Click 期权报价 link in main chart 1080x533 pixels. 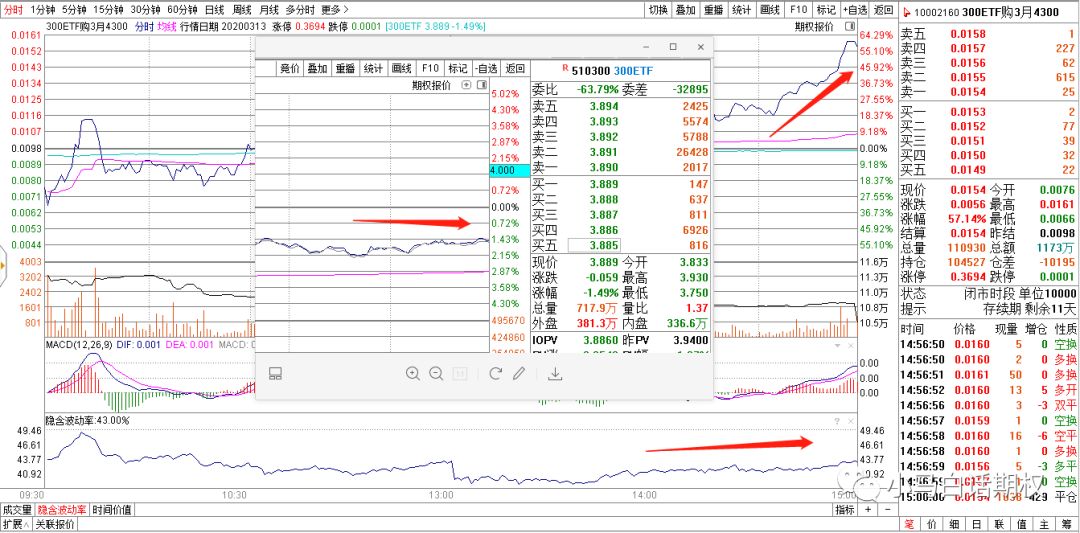(x=813, y=26)
